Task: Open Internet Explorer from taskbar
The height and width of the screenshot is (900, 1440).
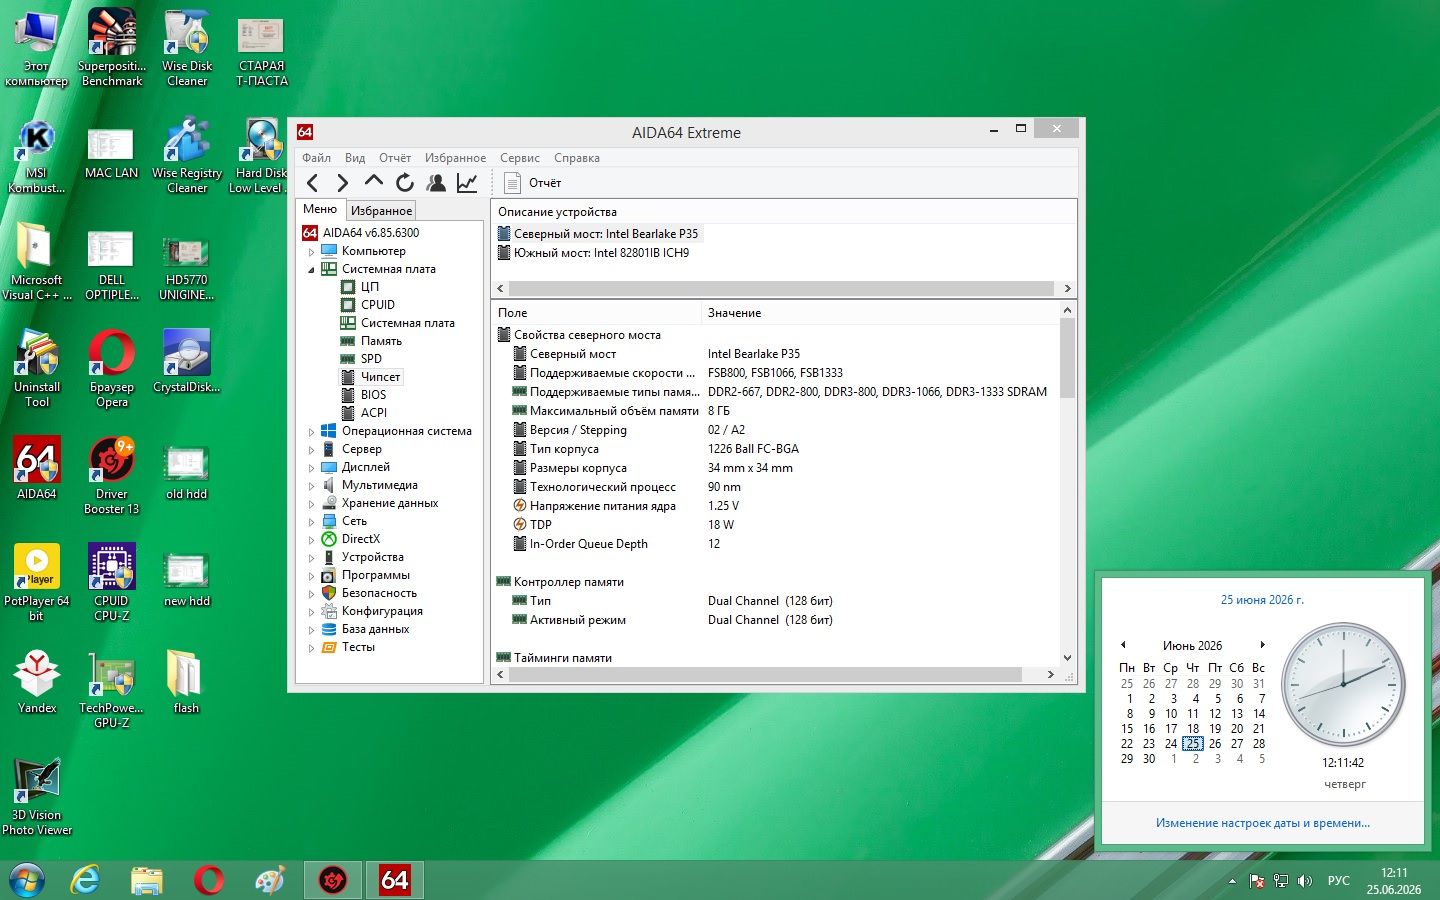Action: [x=86, y=880]
